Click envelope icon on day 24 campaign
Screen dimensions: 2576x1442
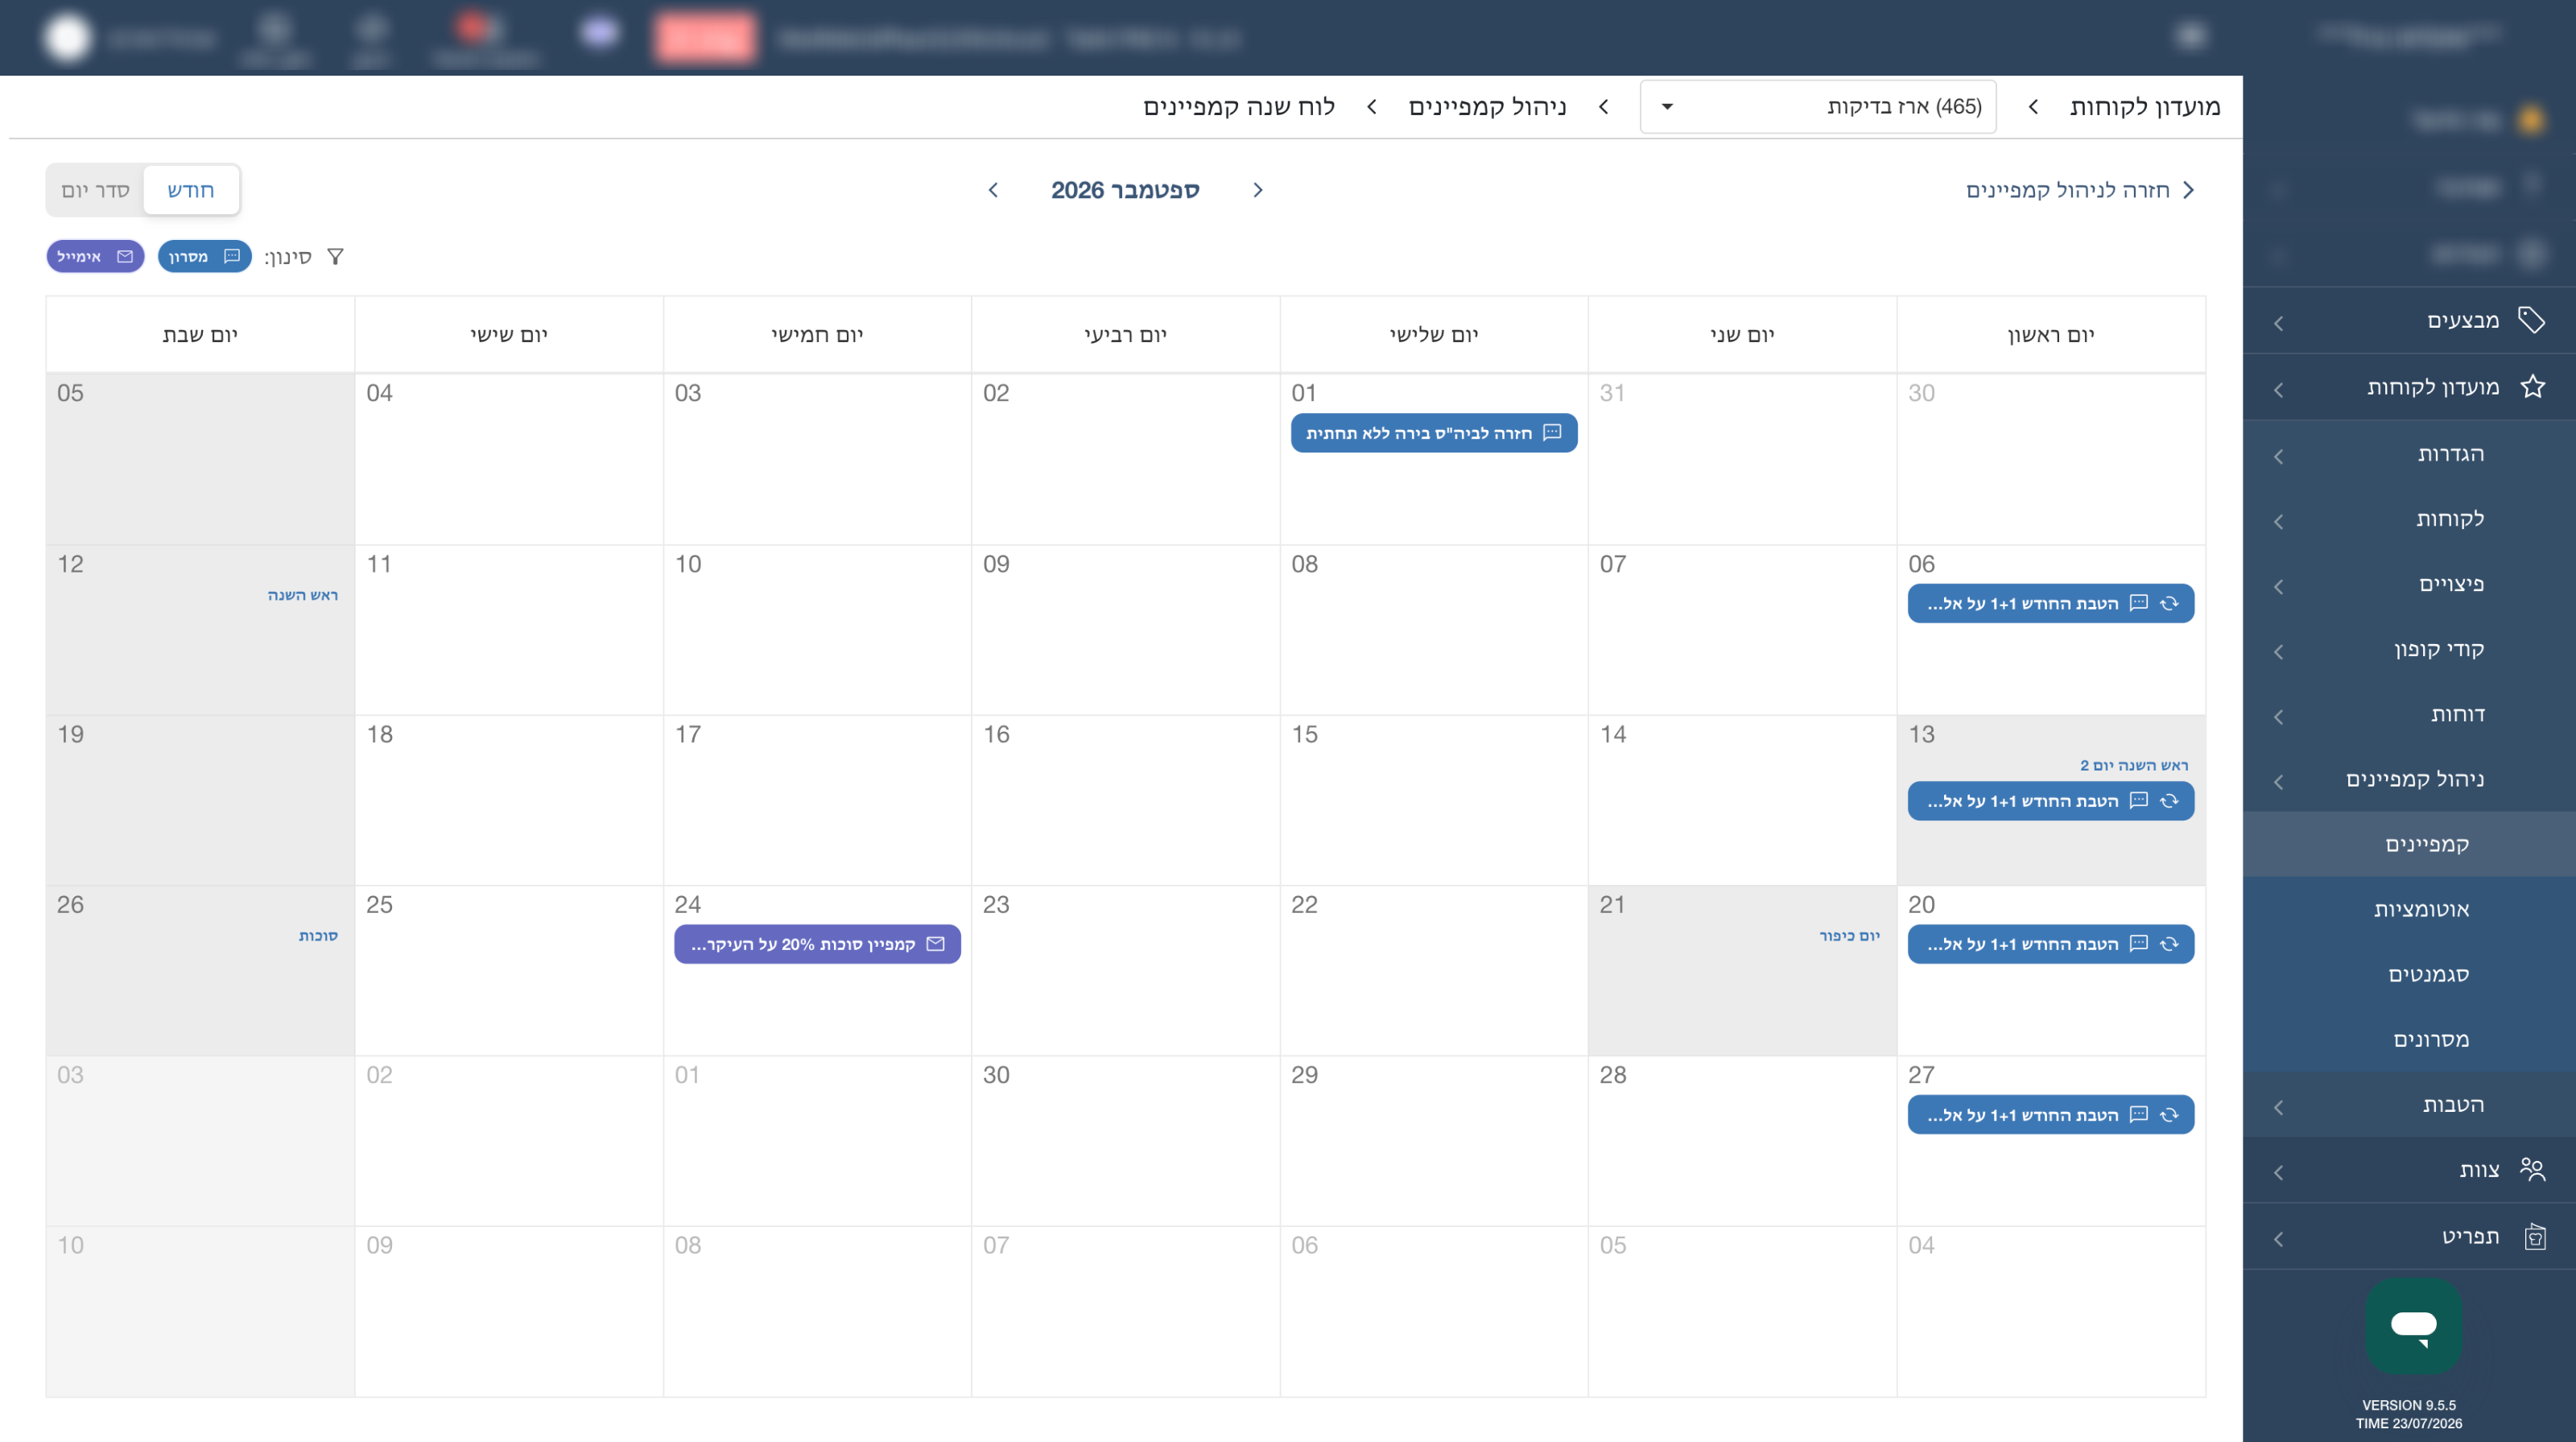pos(936,944)
